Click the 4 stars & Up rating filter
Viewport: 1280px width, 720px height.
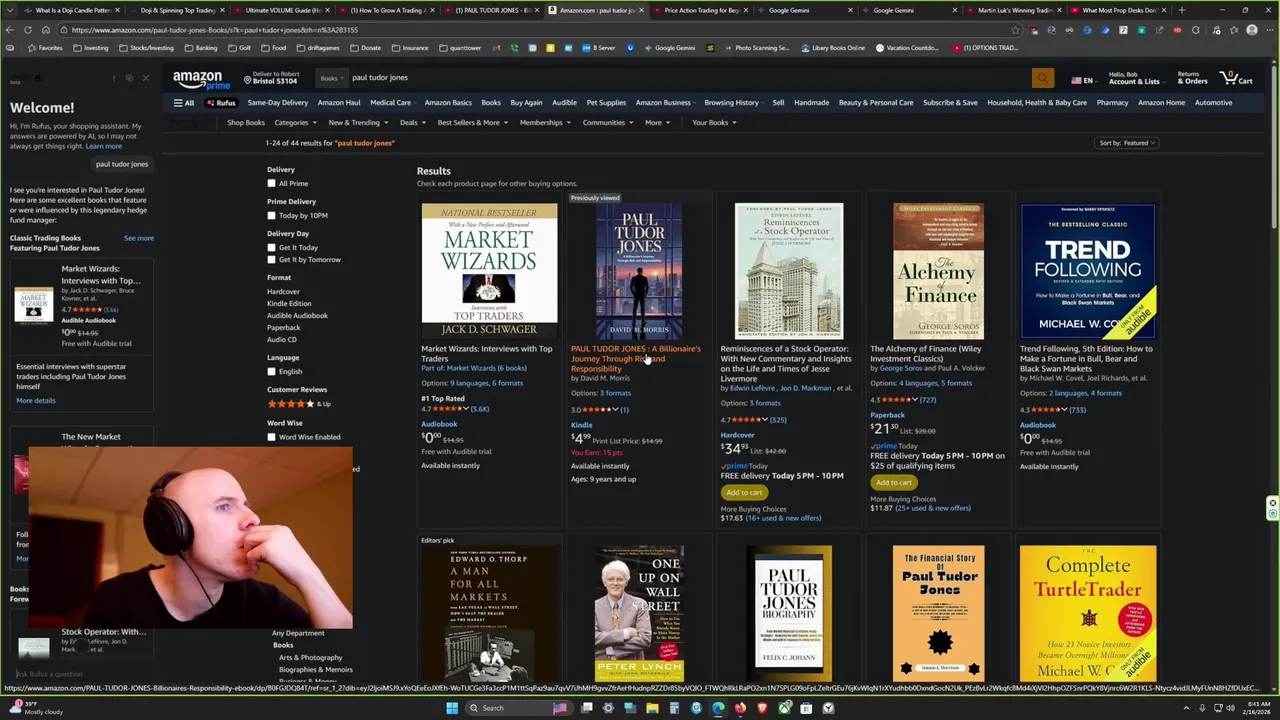pyautogui.click(x=299, y=404)
